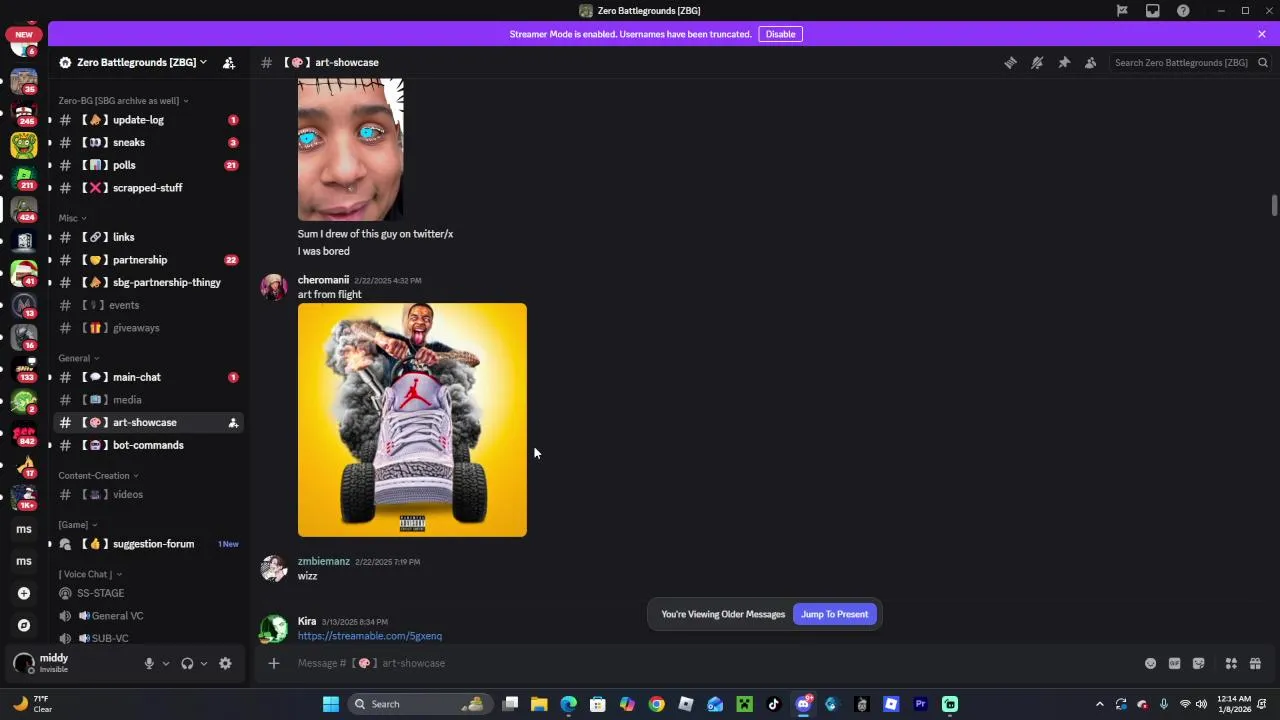
Task: Open Discover servers compass icon
Action: (24, 625)
